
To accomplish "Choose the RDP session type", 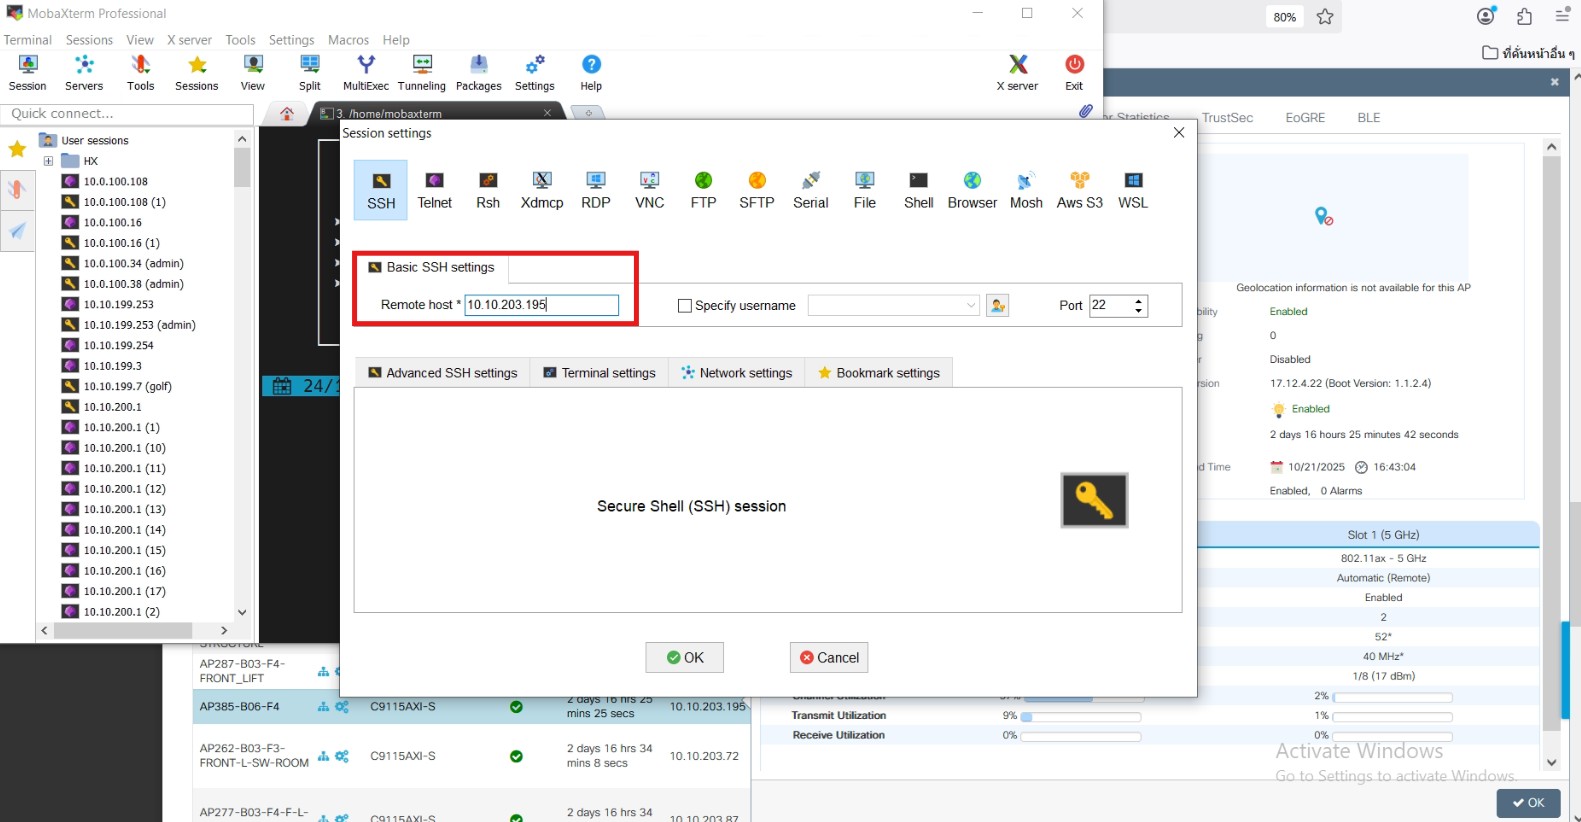I will [x=595, y=189].
